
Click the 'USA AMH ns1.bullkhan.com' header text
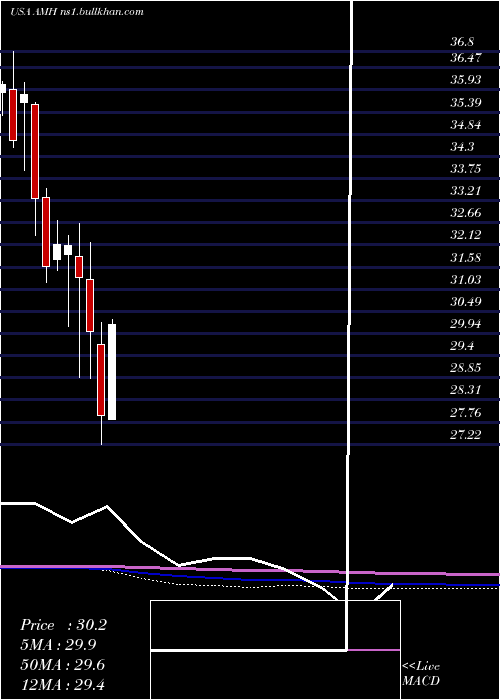tap(77, 12)
